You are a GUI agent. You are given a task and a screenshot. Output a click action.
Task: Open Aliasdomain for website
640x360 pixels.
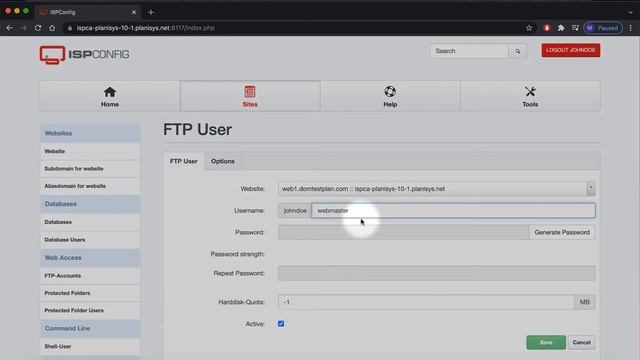click(90, 186)
